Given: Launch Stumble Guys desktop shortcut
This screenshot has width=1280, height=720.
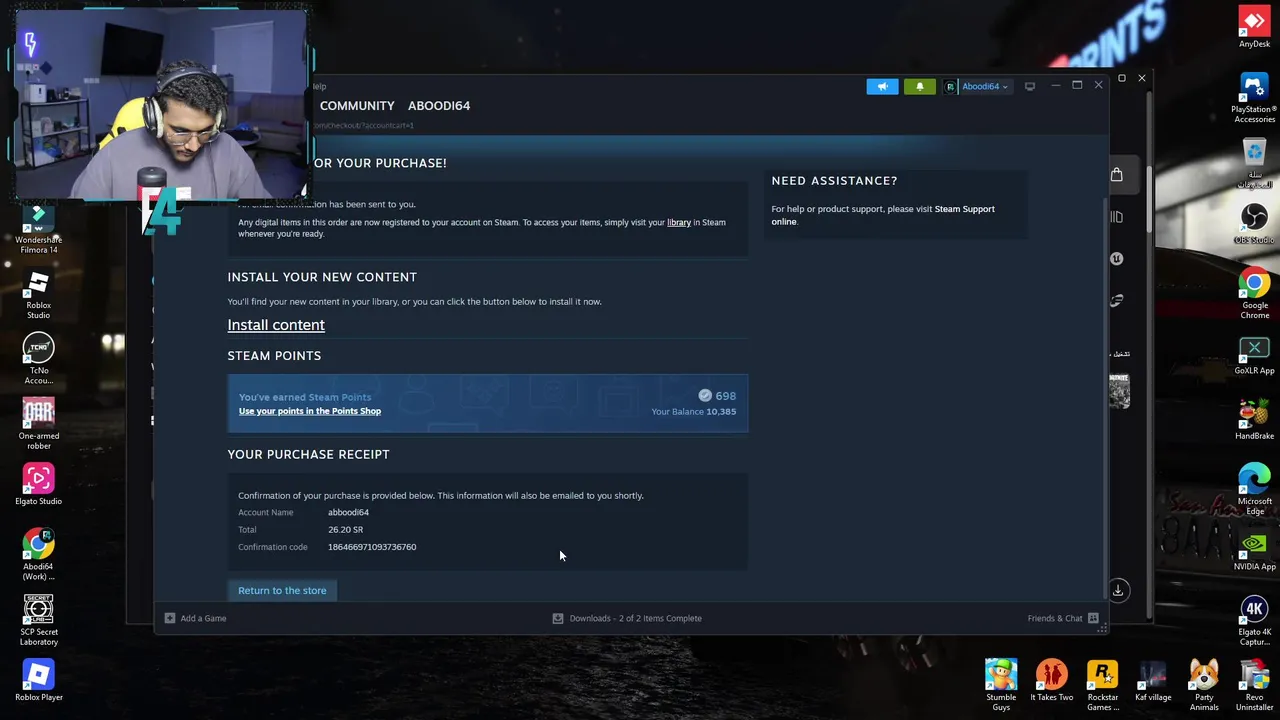Looking at the screenshot, I should [1001, 685].
